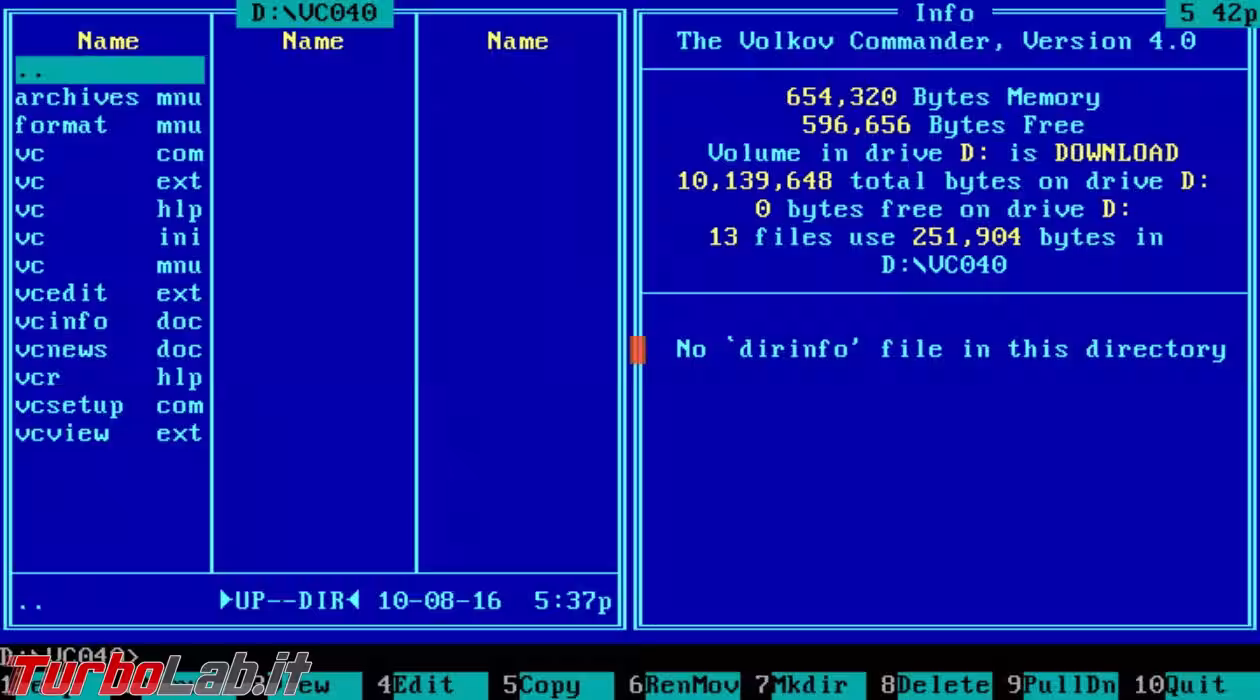Click '13 files use 251,904 bytes in' line

(936, 237)
